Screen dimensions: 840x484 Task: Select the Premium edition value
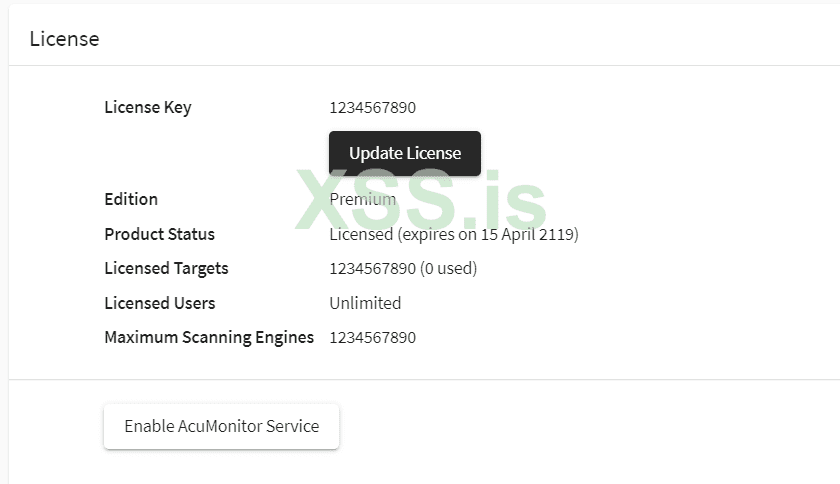click(362, 199)
